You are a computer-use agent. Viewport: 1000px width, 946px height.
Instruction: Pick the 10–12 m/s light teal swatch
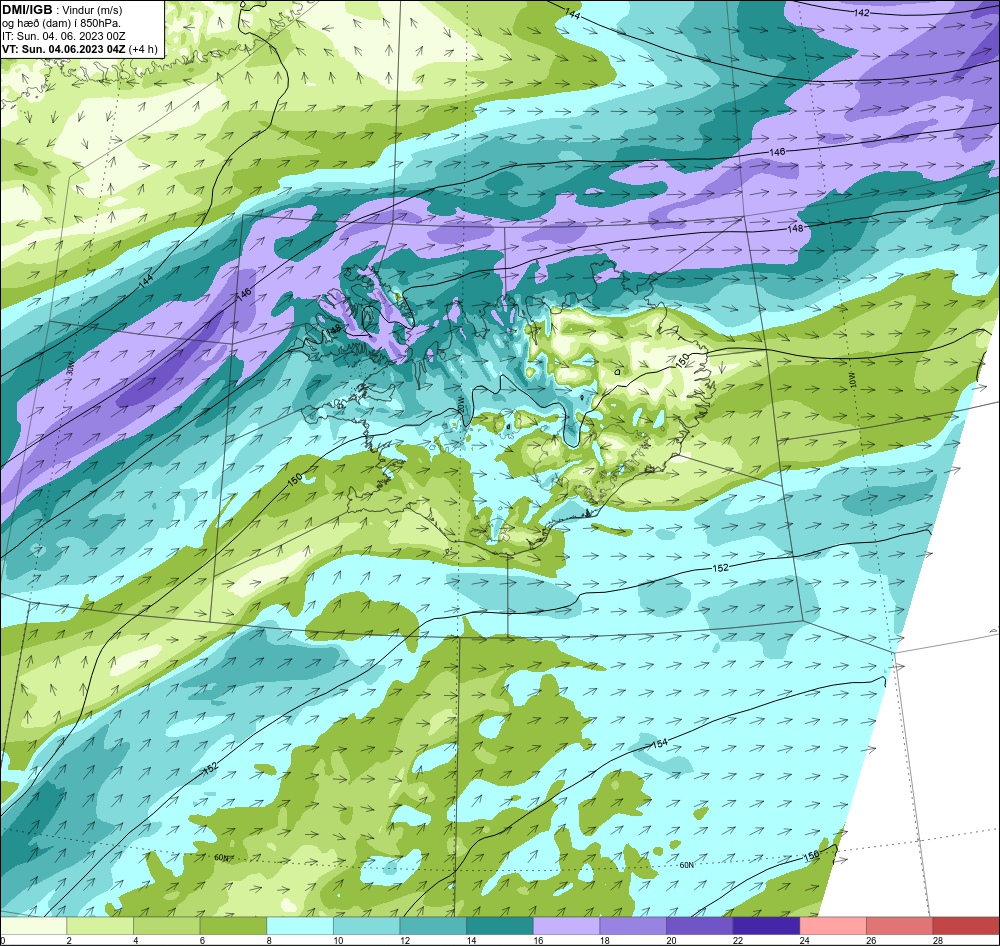tap(367, 926)
